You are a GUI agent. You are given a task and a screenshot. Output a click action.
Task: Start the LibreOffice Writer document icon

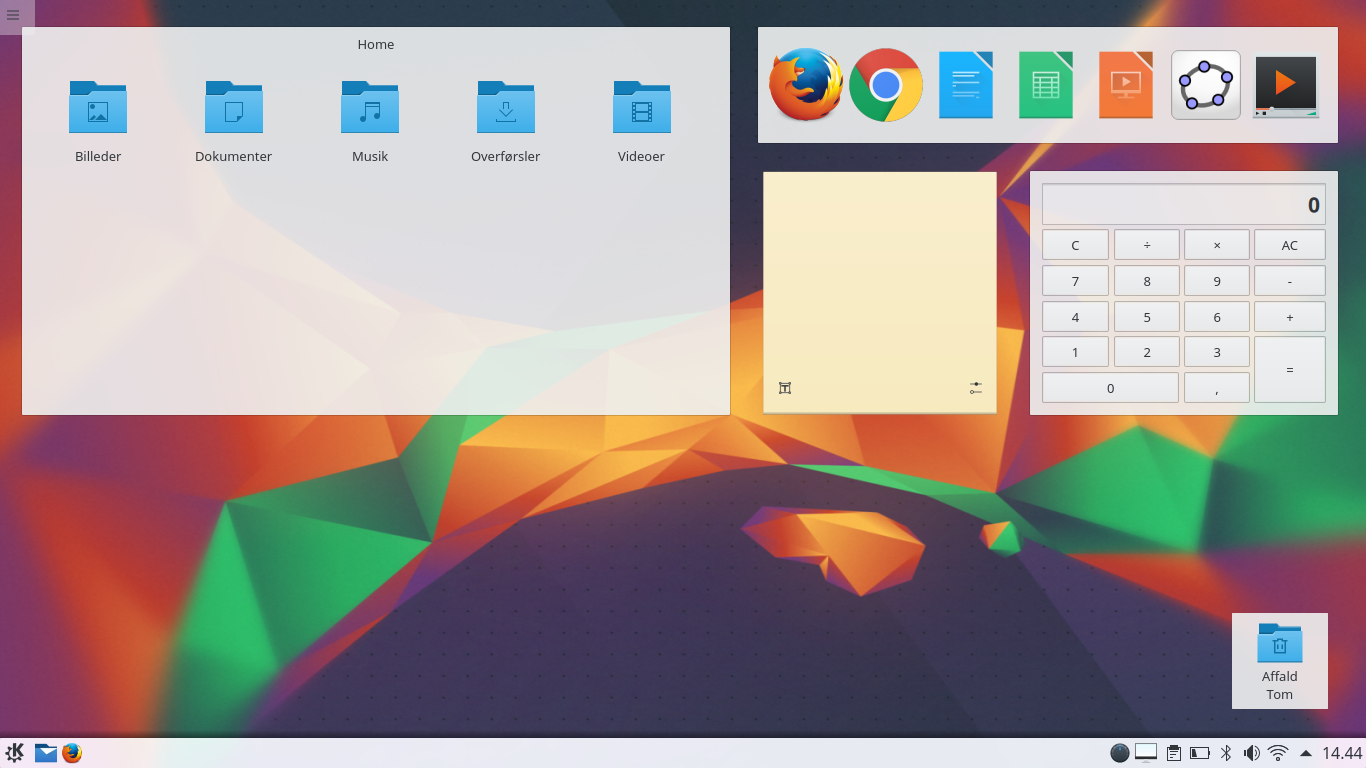(x=966, y=85)
